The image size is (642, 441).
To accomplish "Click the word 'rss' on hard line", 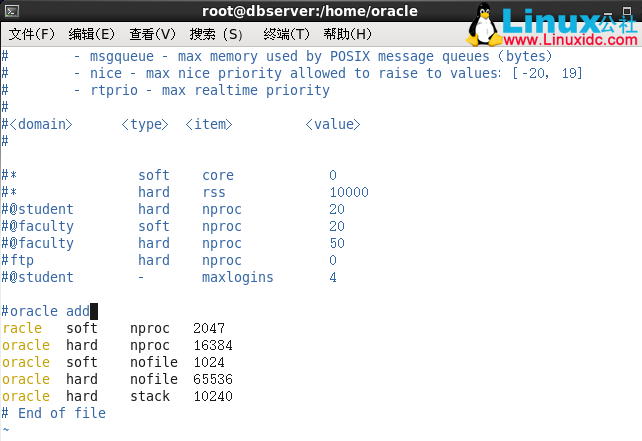I will pyautogui.click(x=214, y=192).
